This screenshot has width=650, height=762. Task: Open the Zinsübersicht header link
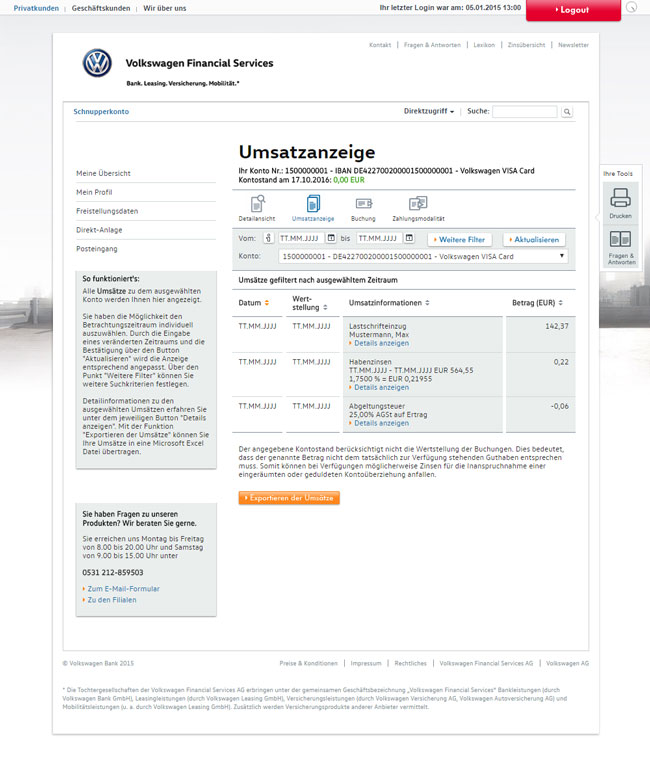[527, 45]
